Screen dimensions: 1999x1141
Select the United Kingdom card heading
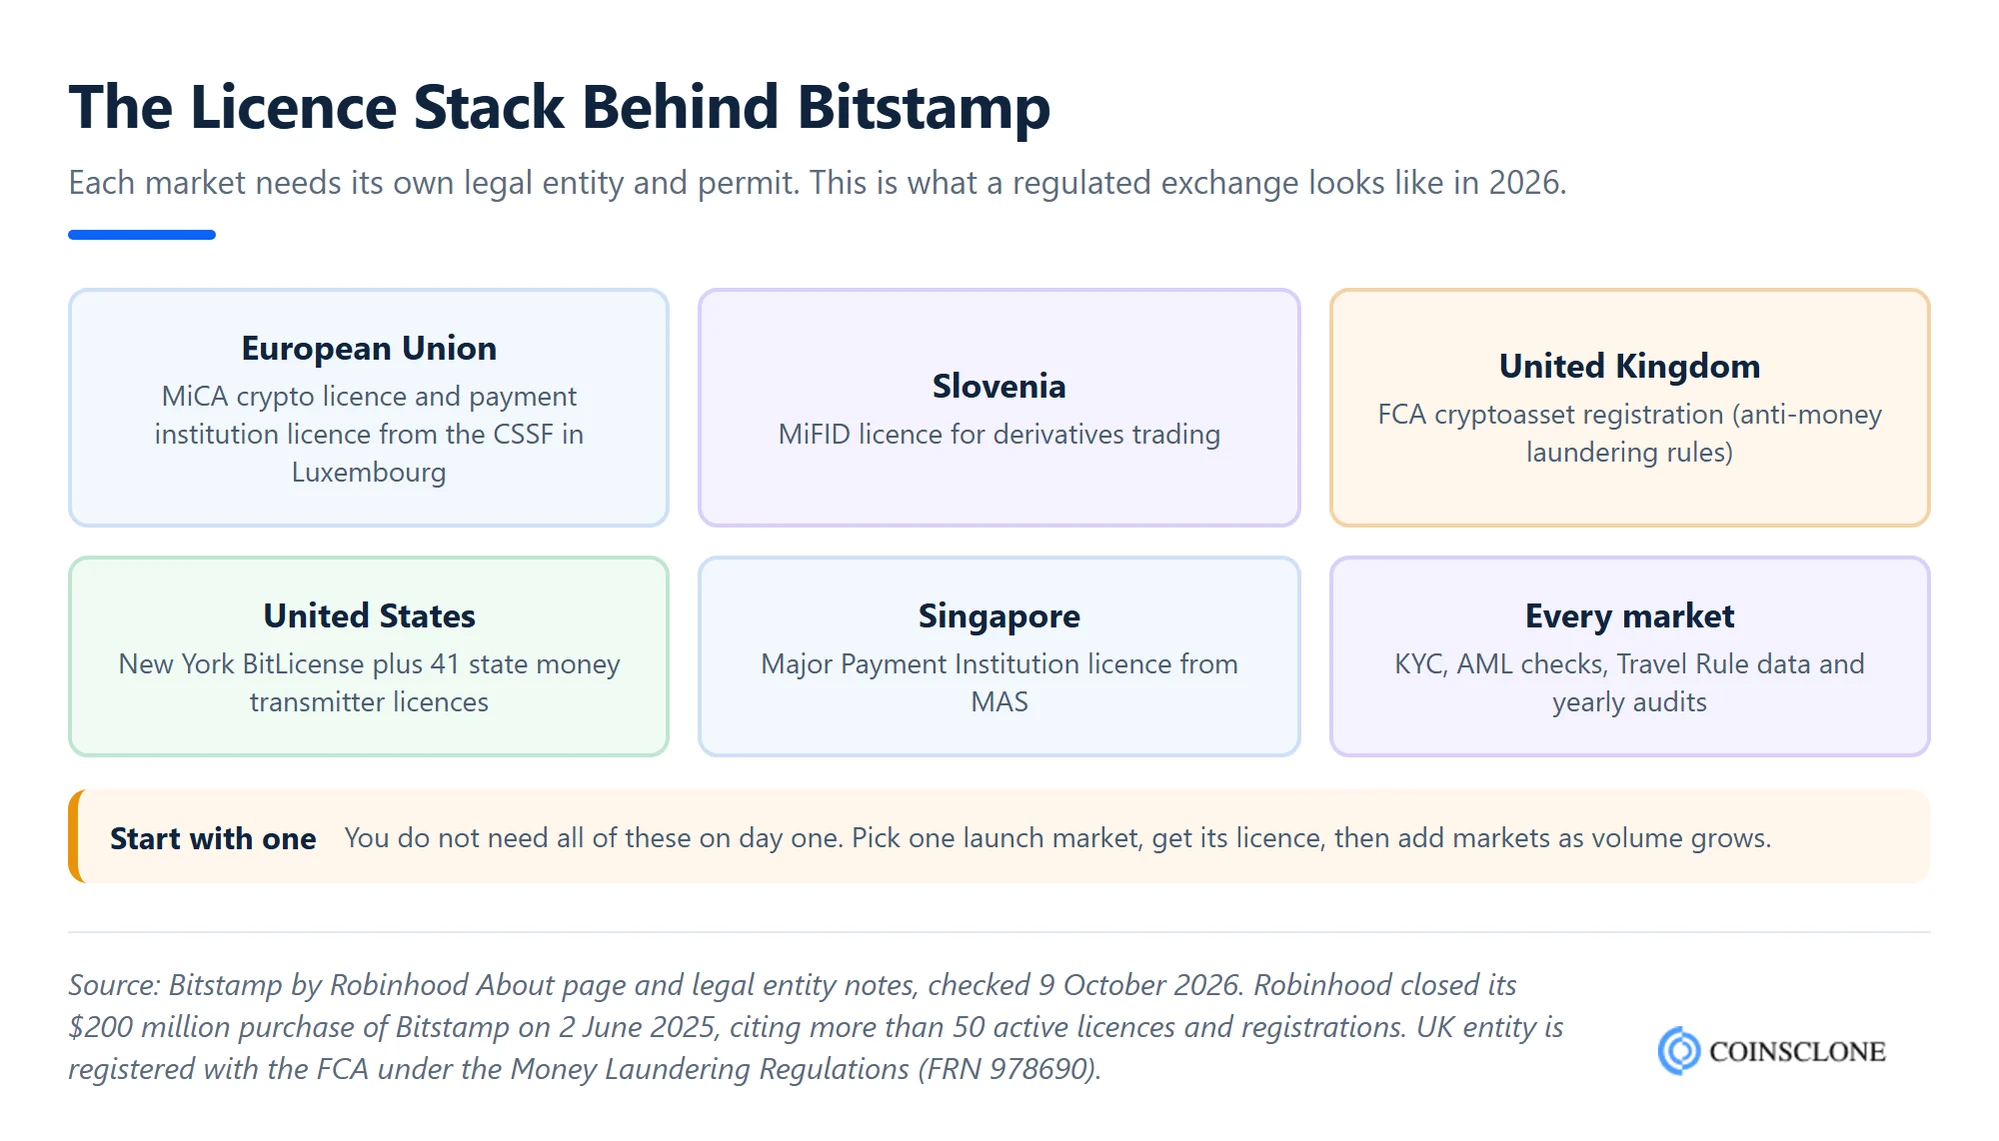coord(1629,366)
